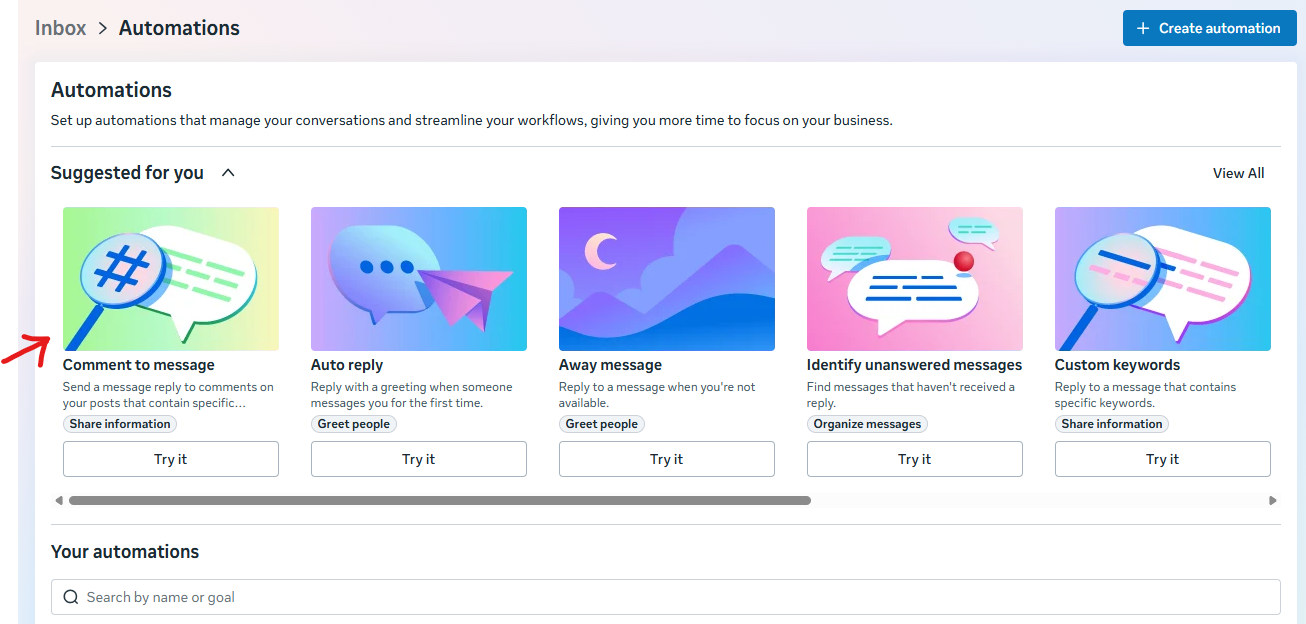Go back to Inbox breadcrumb

[61, 28]
